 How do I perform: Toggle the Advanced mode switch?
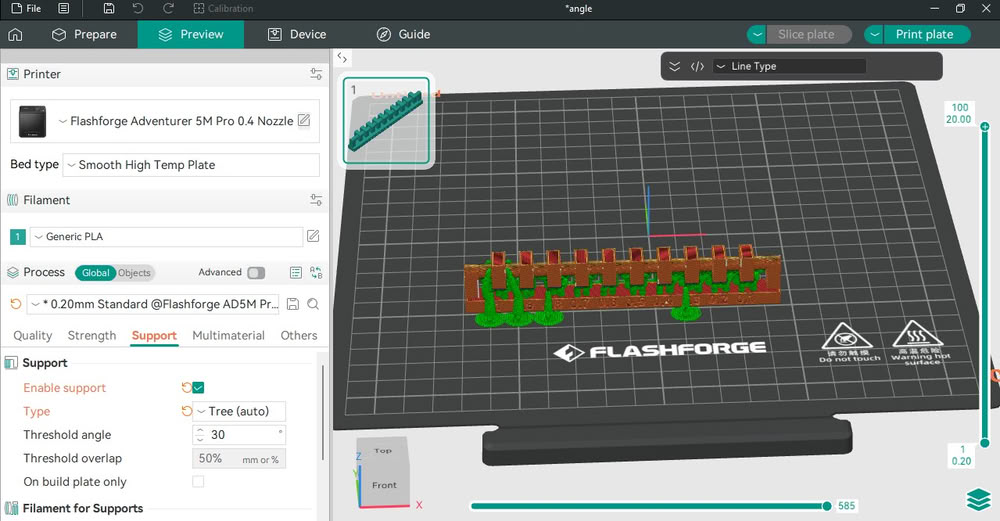[256, 273]
